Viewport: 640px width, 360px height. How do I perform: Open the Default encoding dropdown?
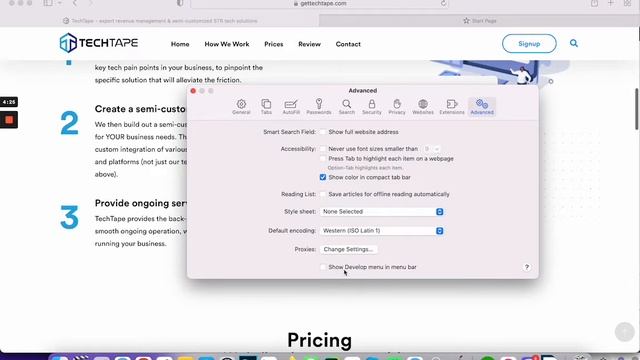(x=382, y=231)
